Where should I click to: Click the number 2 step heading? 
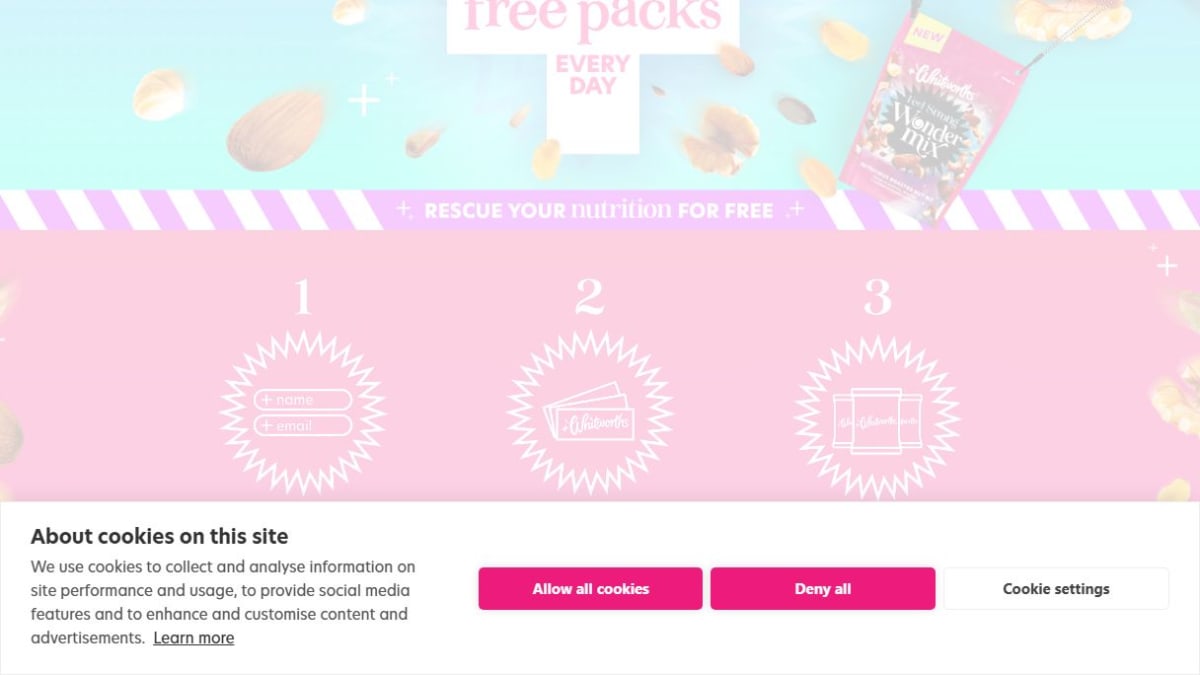[589, 297]
